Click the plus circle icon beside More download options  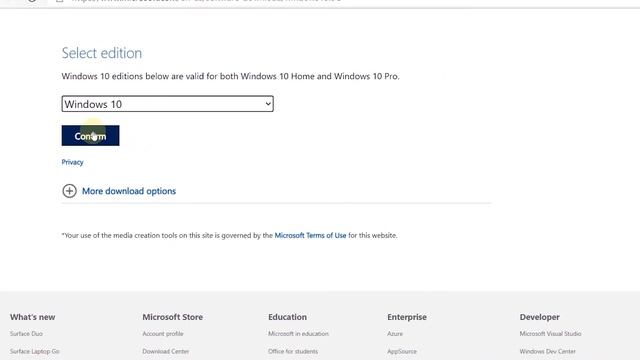69,191
